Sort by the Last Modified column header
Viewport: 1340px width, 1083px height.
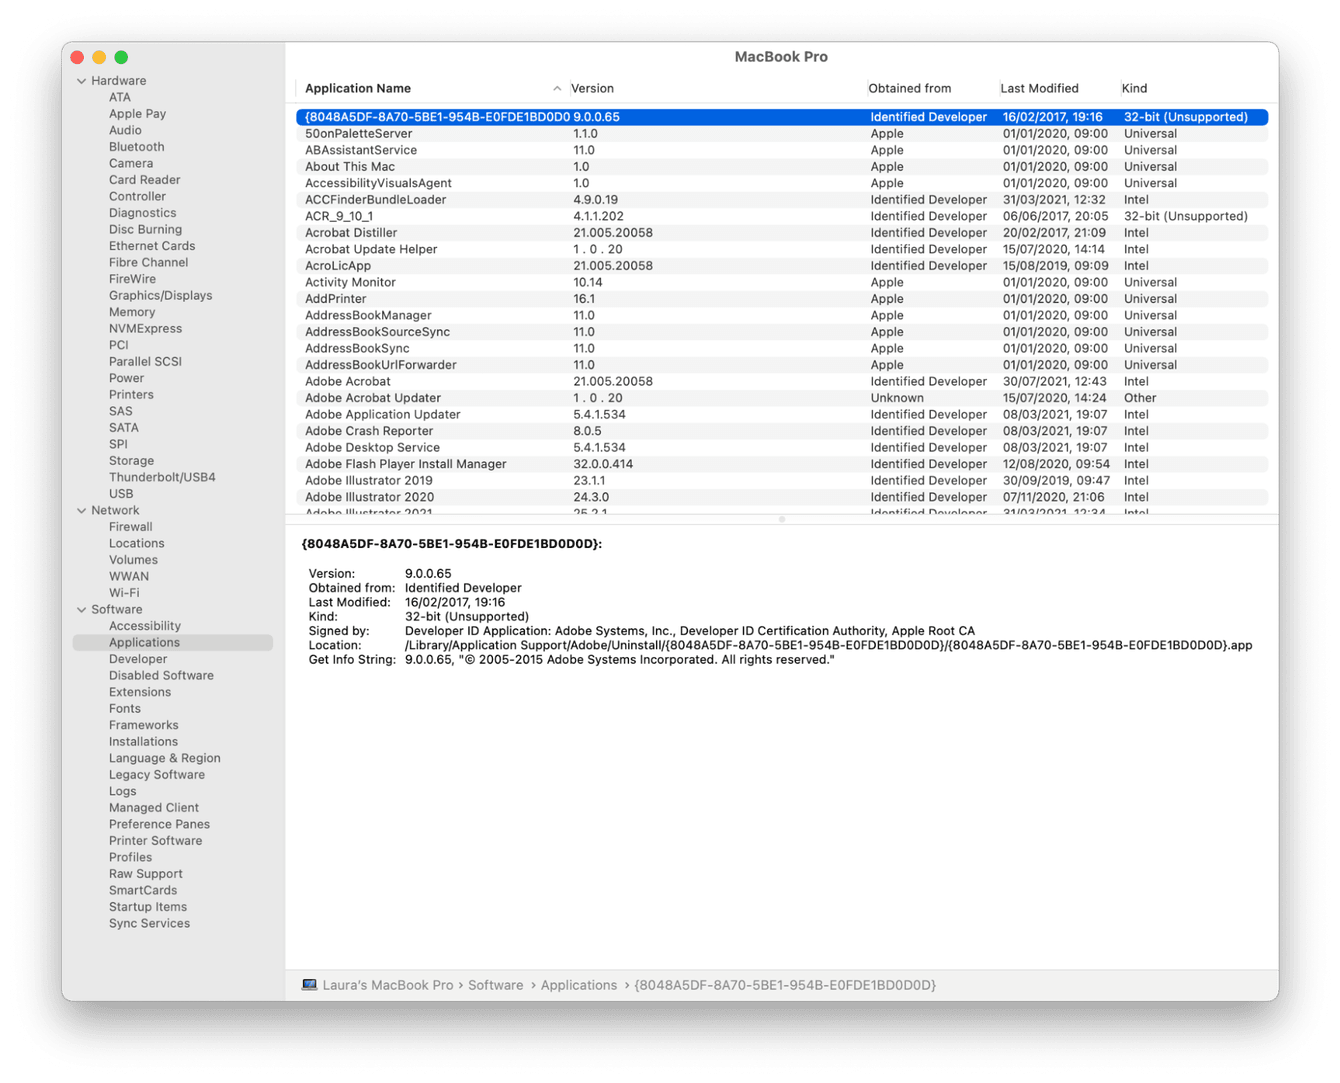coord(1039,89)
